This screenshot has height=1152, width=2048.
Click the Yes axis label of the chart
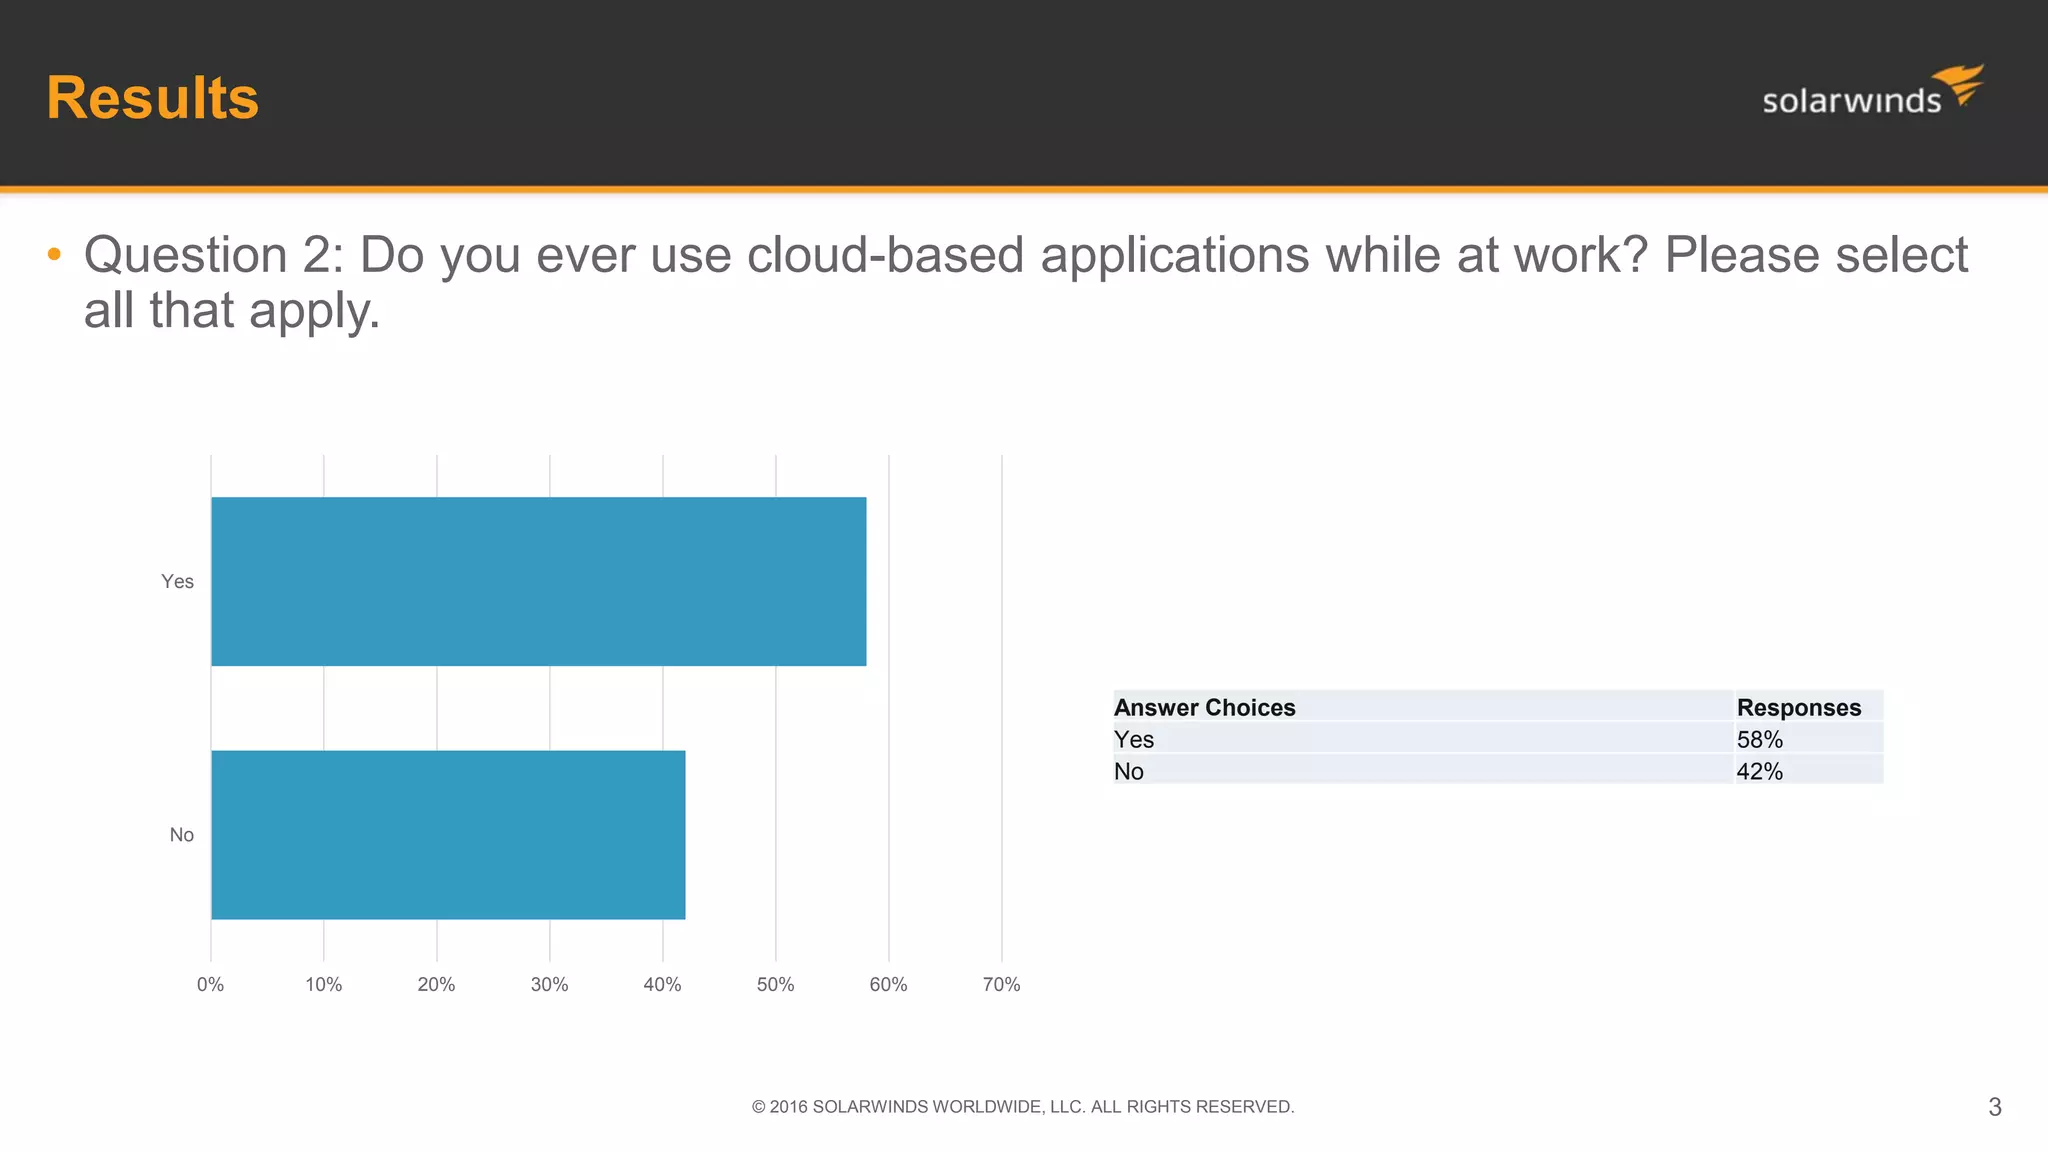click(x=177, y=581)
